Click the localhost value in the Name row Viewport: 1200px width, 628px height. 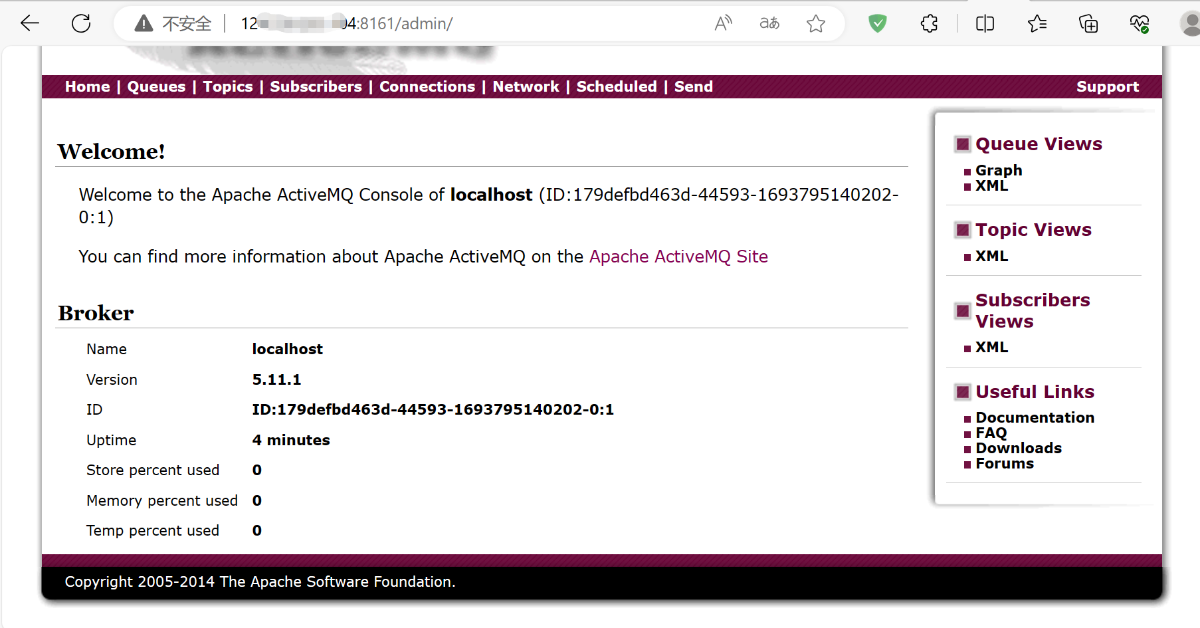point(288,350)
